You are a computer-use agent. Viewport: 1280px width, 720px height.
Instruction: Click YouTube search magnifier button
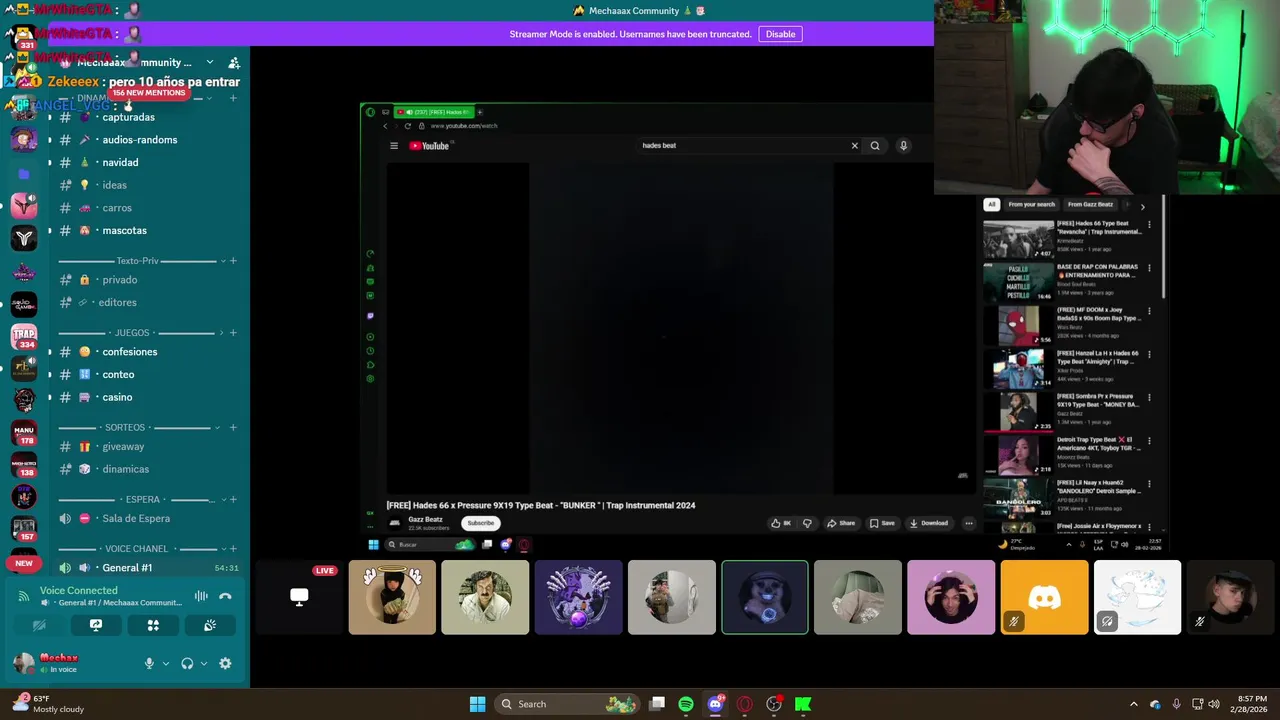(875, 146)
